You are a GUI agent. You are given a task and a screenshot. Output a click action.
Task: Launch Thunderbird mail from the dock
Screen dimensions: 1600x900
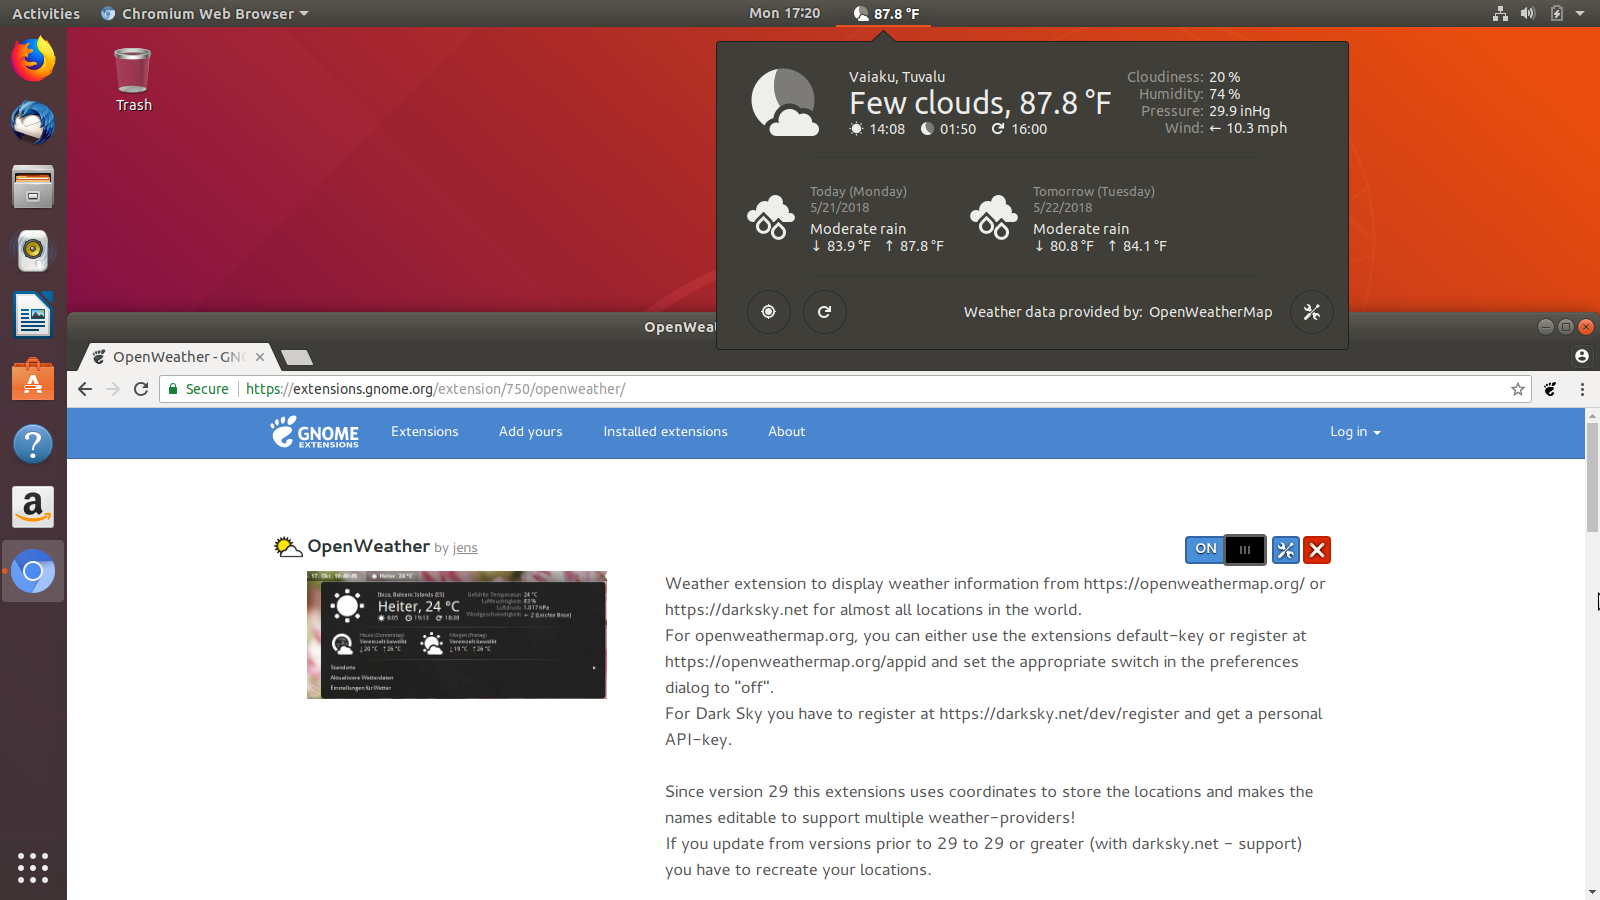pos(33,123)
